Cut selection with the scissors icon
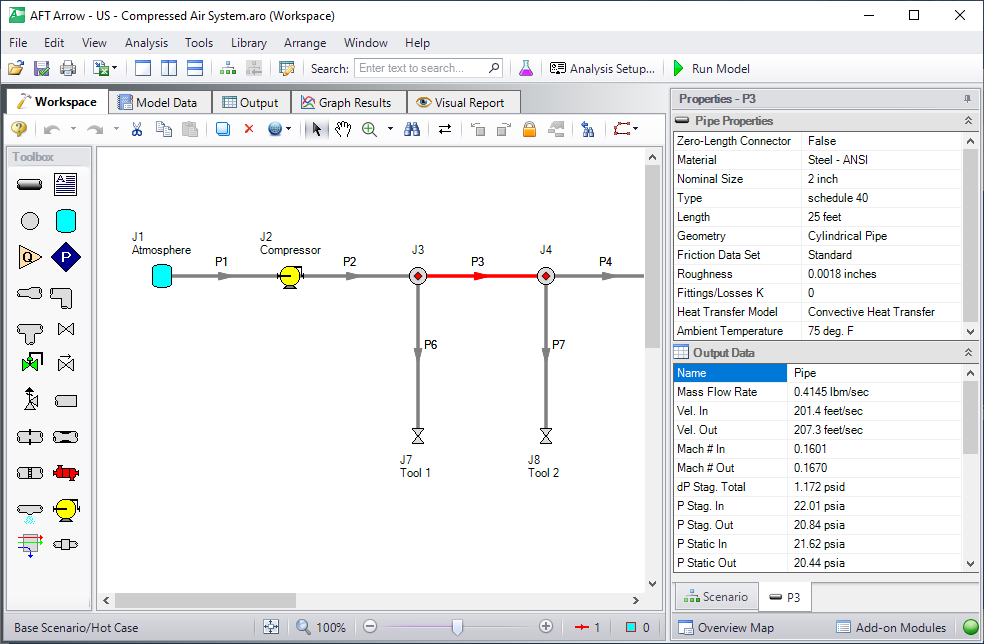The width and height of the screenshot is (984, 644). point(137,129)
